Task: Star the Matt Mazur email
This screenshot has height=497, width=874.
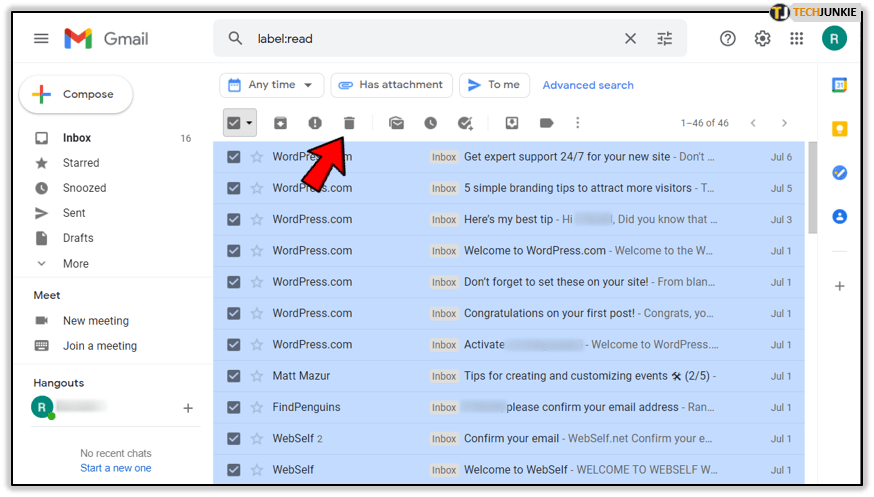Action: click(257, 376)
